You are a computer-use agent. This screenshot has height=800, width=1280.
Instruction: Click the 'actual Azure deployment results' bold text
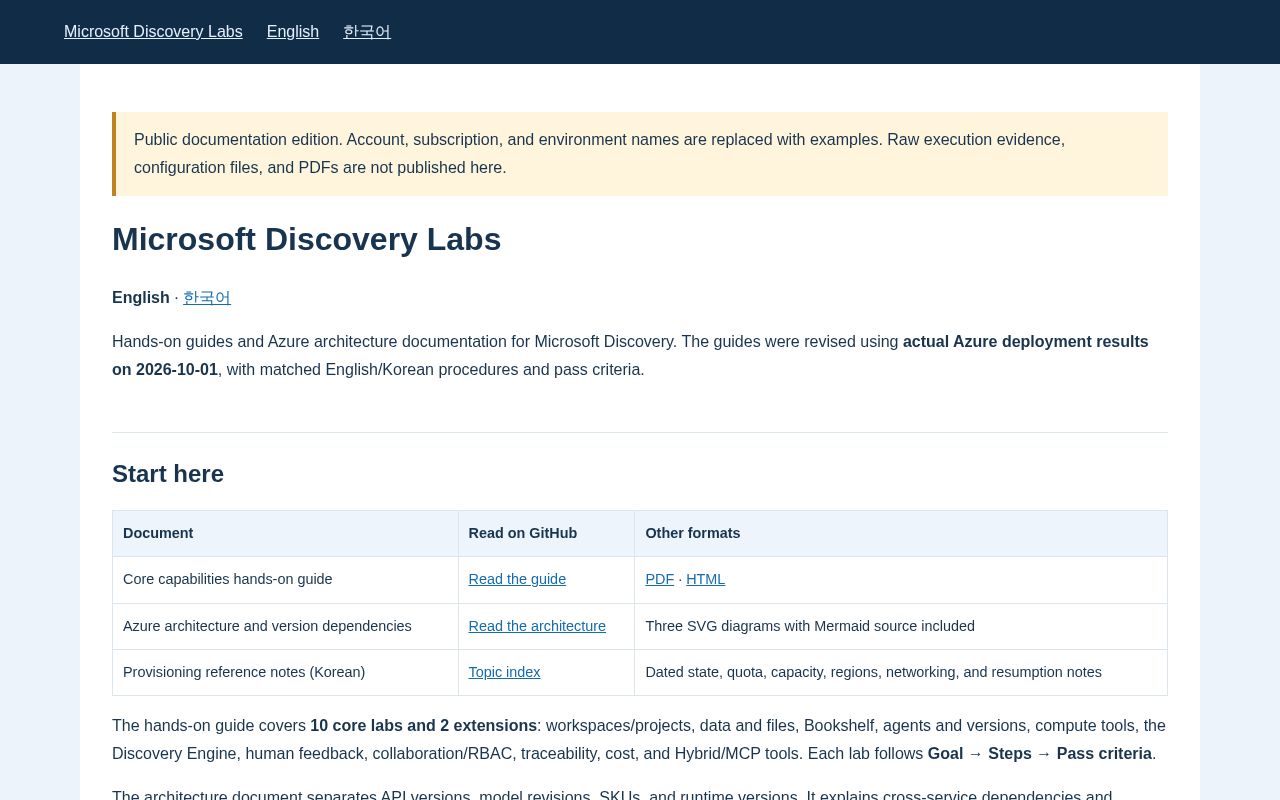tap(1026, 342)
